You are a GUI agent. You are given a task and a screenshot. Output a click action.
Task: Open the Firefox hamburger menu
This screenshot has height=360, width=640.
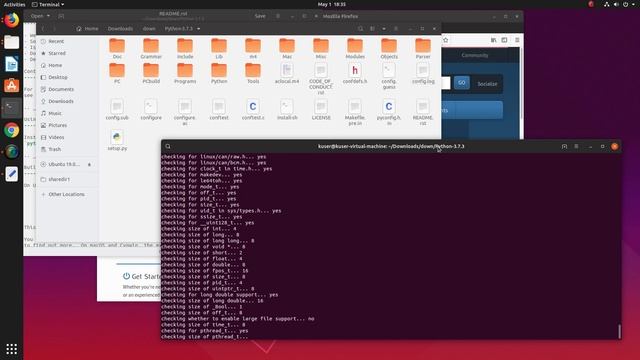click(x=517, y=40)
